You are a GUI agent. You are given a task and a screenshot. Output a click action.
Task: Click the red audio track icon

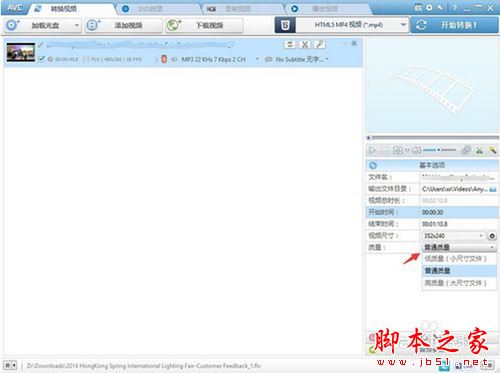pos(164,59)
